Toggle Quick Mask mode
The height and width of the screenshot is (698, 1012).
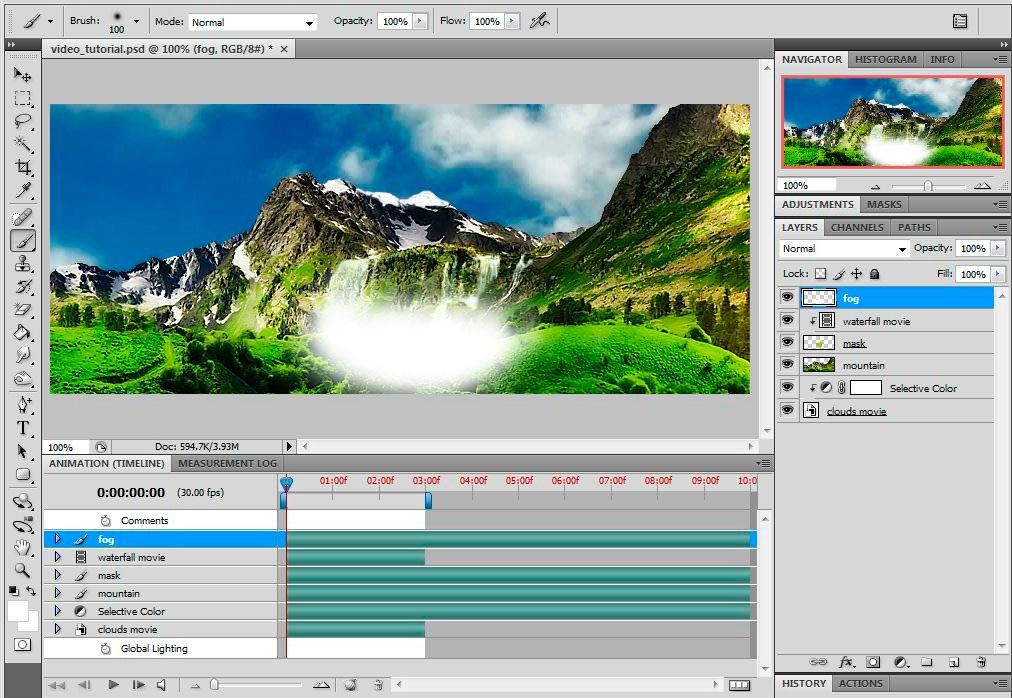[23, 644]
